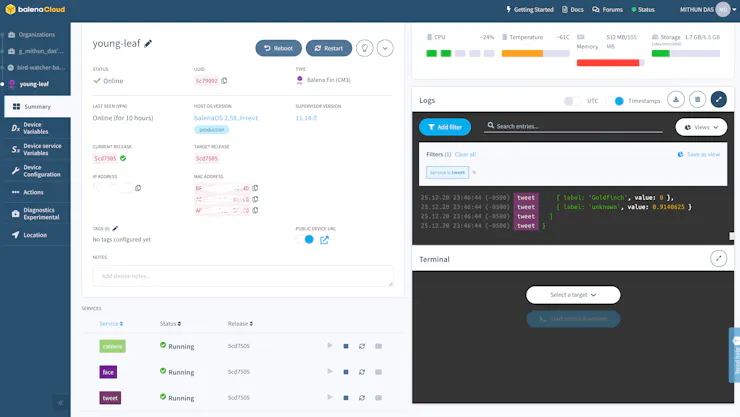Click the balenaCloud logo
740x417 pixels.
pos(35,9)
